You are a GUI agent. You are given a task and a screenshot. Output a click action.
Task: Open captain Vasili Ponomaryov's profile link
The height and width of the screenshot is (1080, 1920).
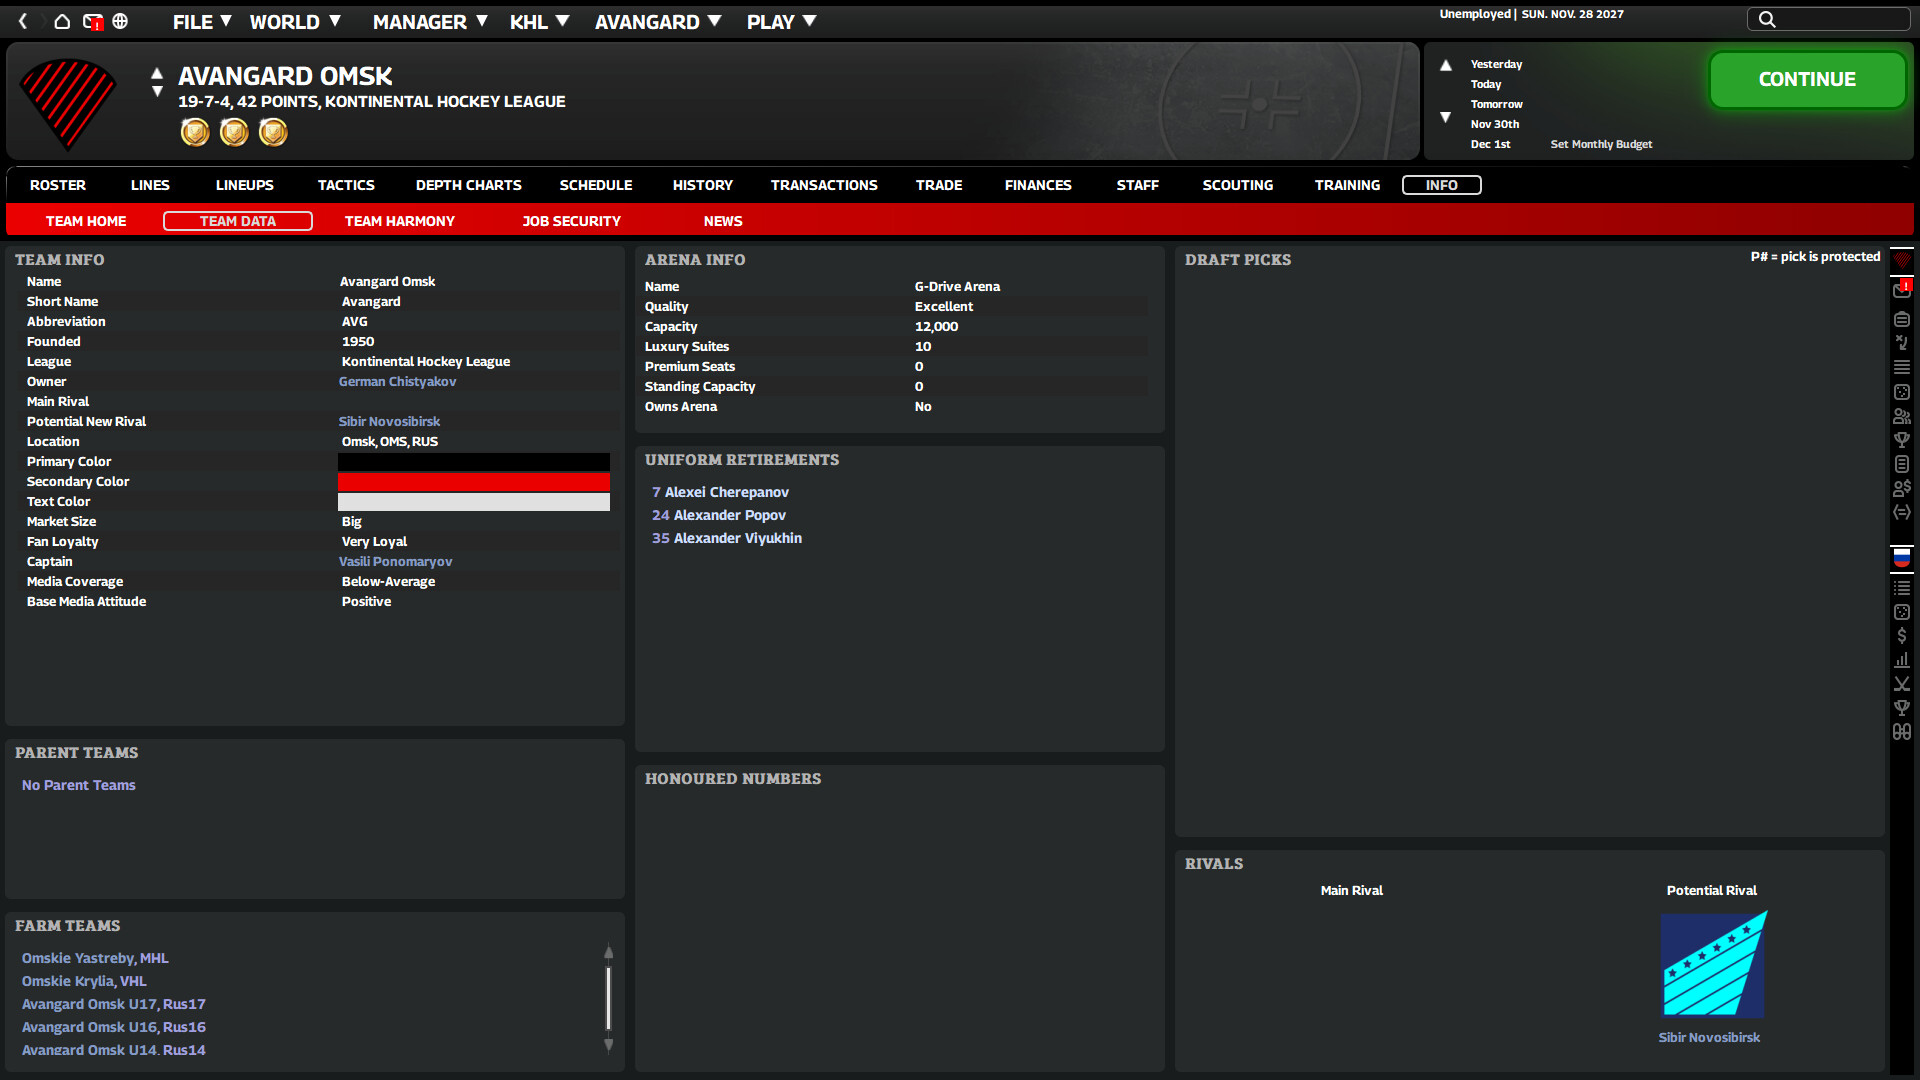[x=395, y=561]
